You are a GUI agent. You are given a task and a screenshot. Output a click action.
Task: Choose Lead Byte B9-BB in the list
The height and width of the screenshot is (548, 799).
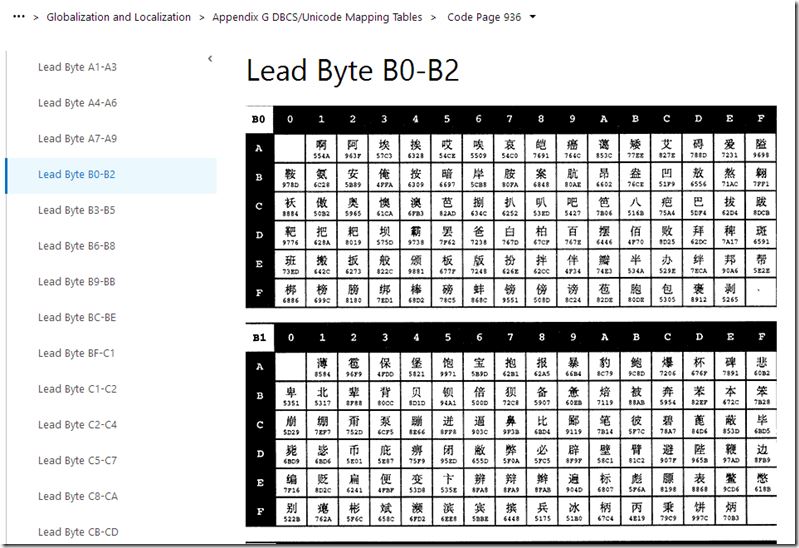(76, 281)
